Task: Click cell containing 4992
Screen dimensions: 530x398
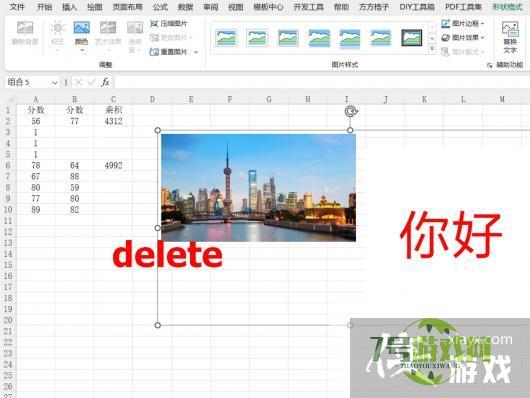Action: [x=113, y=166]
